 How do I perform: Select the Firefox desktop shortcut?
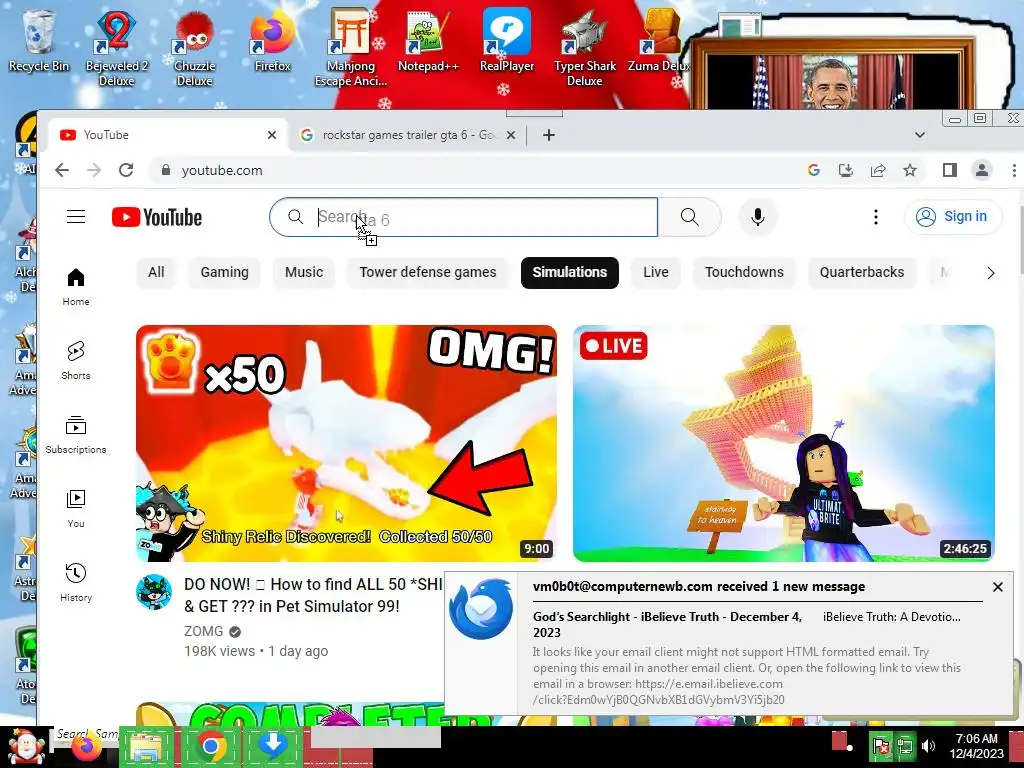pos(272,39)
